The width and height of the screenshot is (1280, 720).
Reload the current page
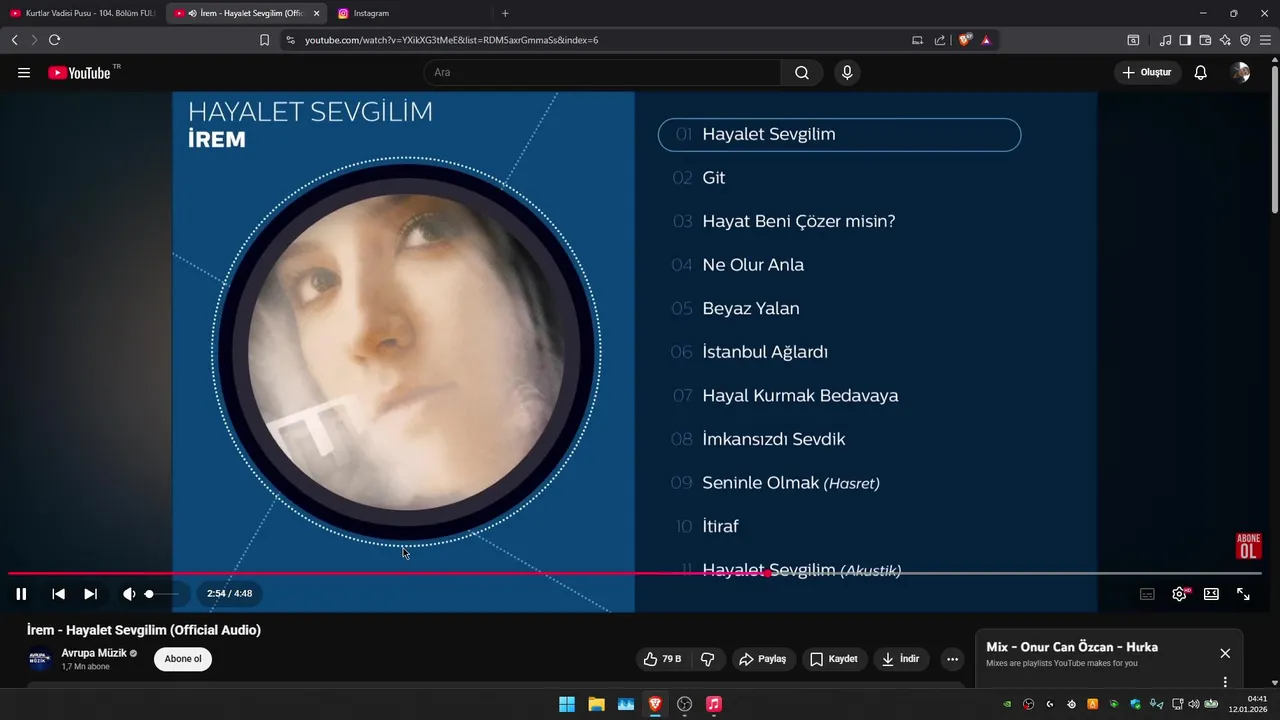54,40
